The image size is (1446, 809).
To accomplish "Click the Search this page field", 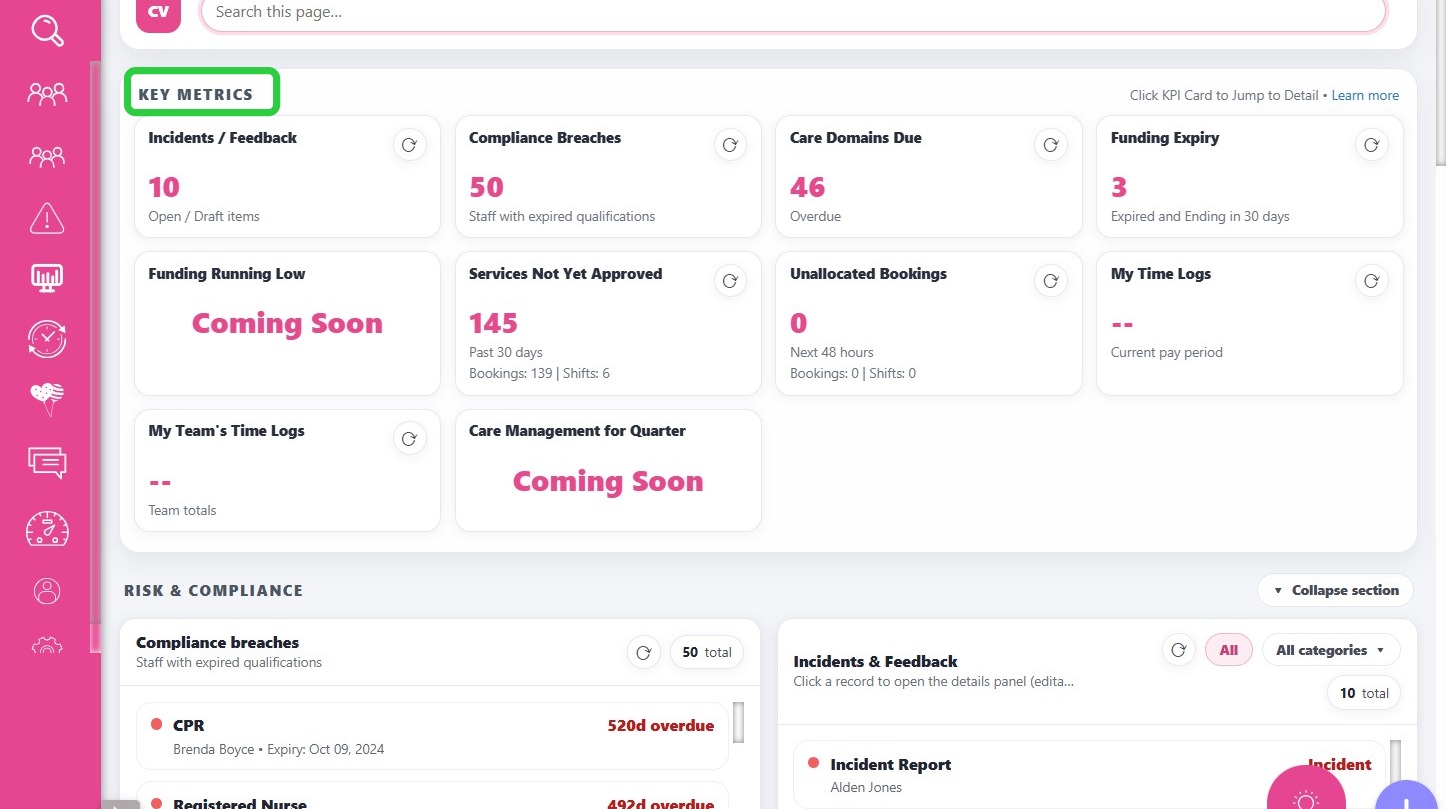I will (x=794, y=12).
